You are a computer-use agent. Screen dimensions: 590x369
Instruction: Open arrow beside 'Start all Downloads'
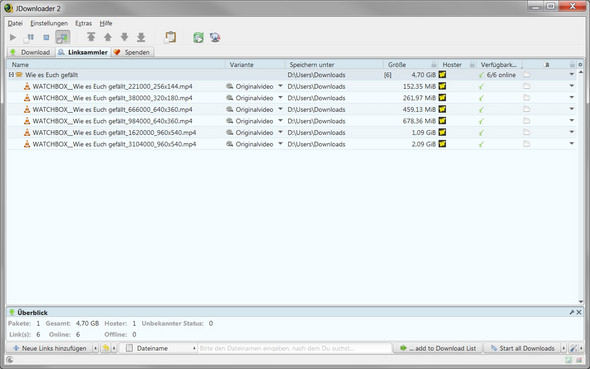tap(564, 348)
